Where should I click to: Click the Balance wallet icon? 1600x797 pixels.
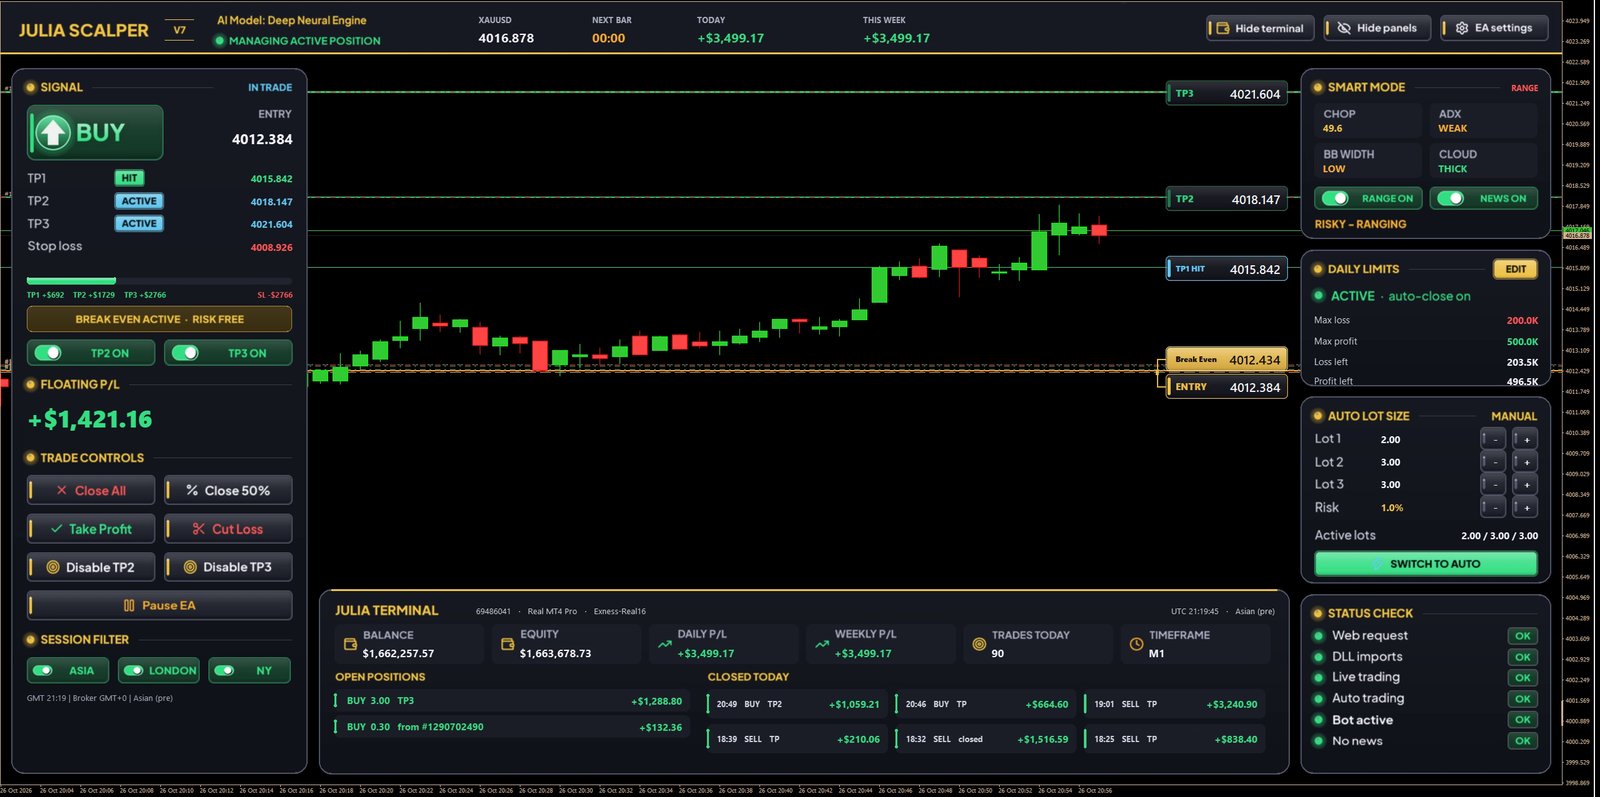click(350, 644)
